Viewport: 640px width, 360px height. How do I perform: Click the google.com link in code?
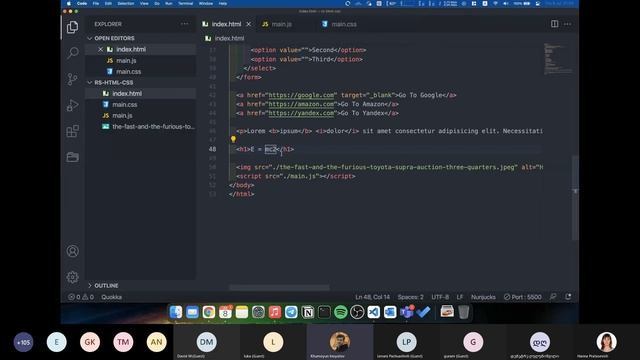point(301,95)
